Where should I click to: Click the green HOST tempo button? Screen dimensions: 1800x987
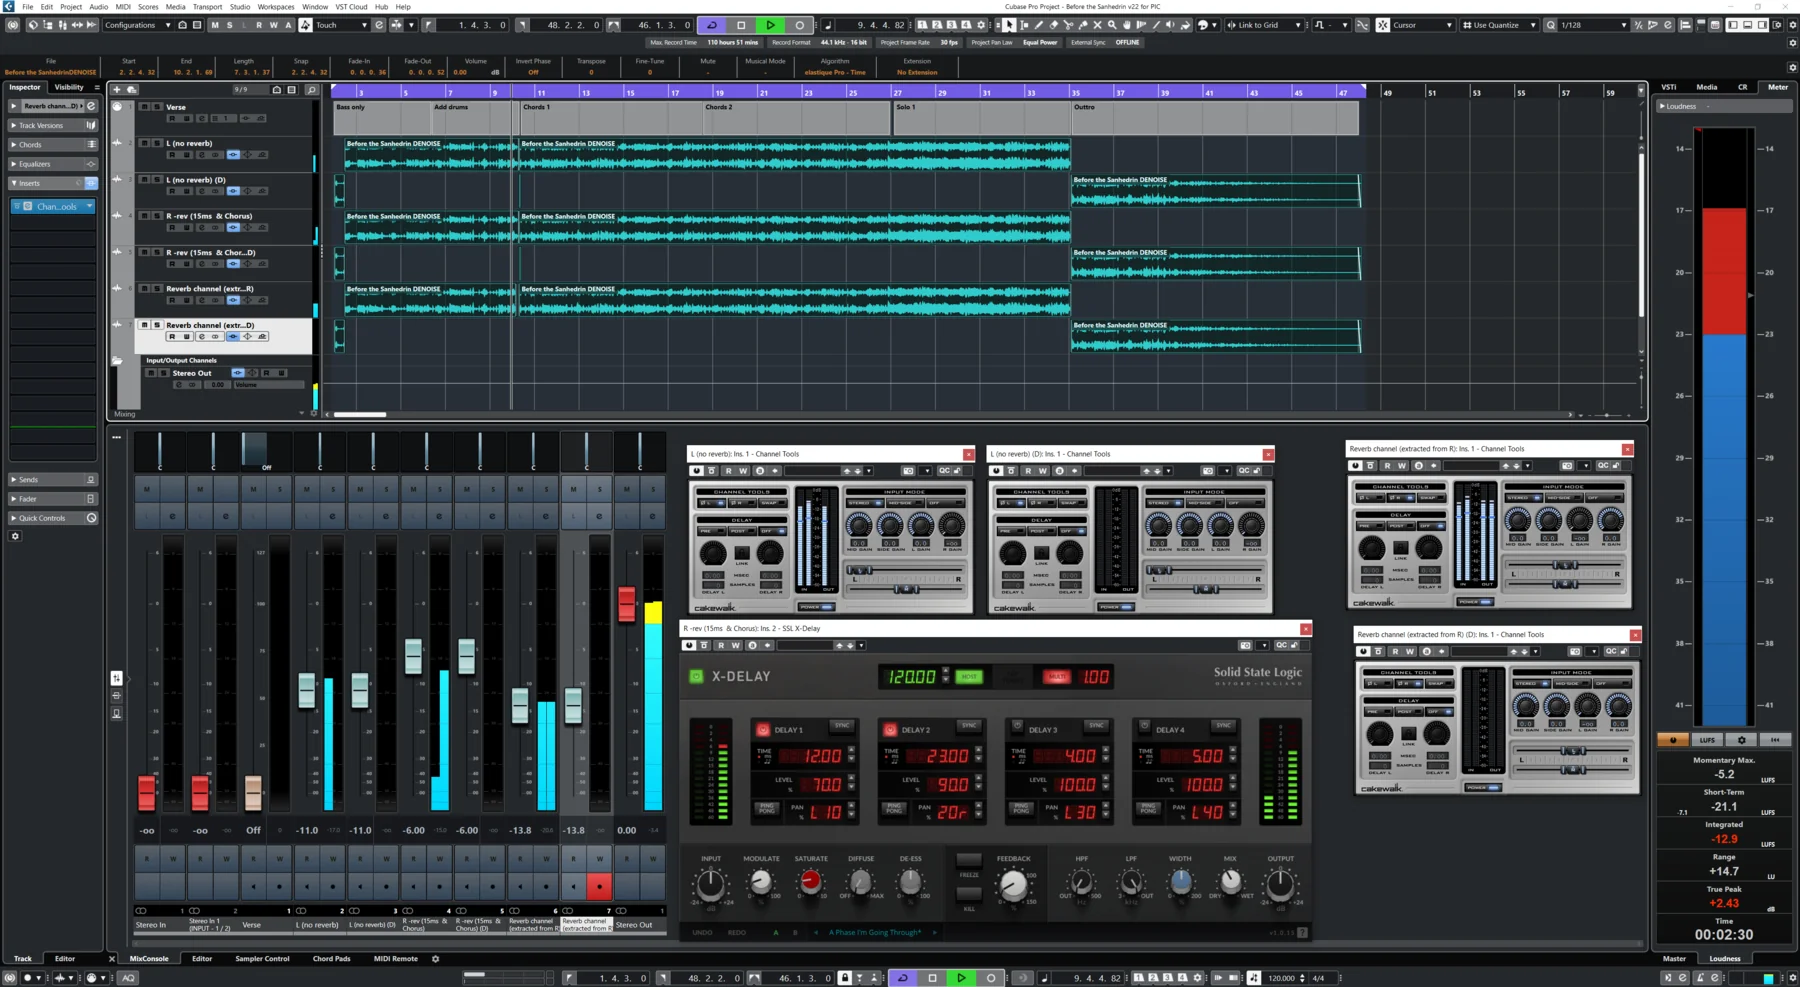pyautogui.click(x=969, y=677)
